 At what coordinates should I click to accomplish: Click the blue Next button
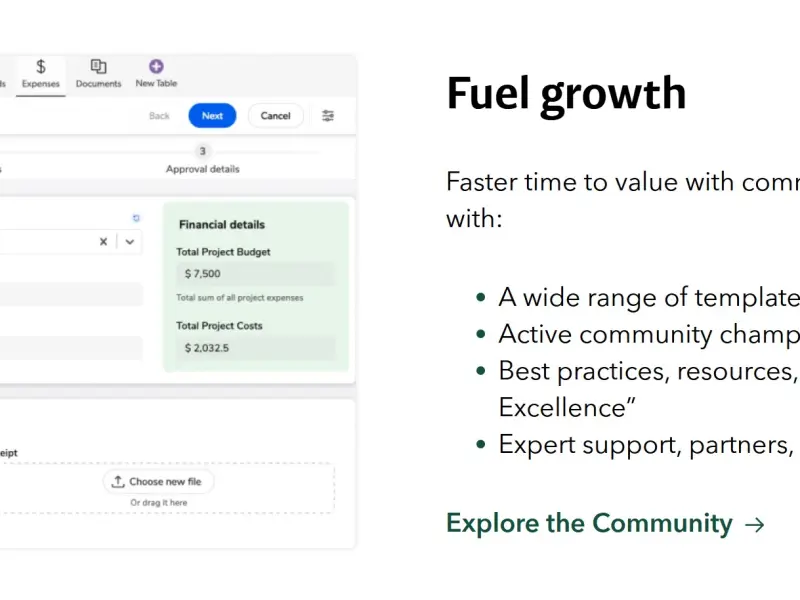212,116
